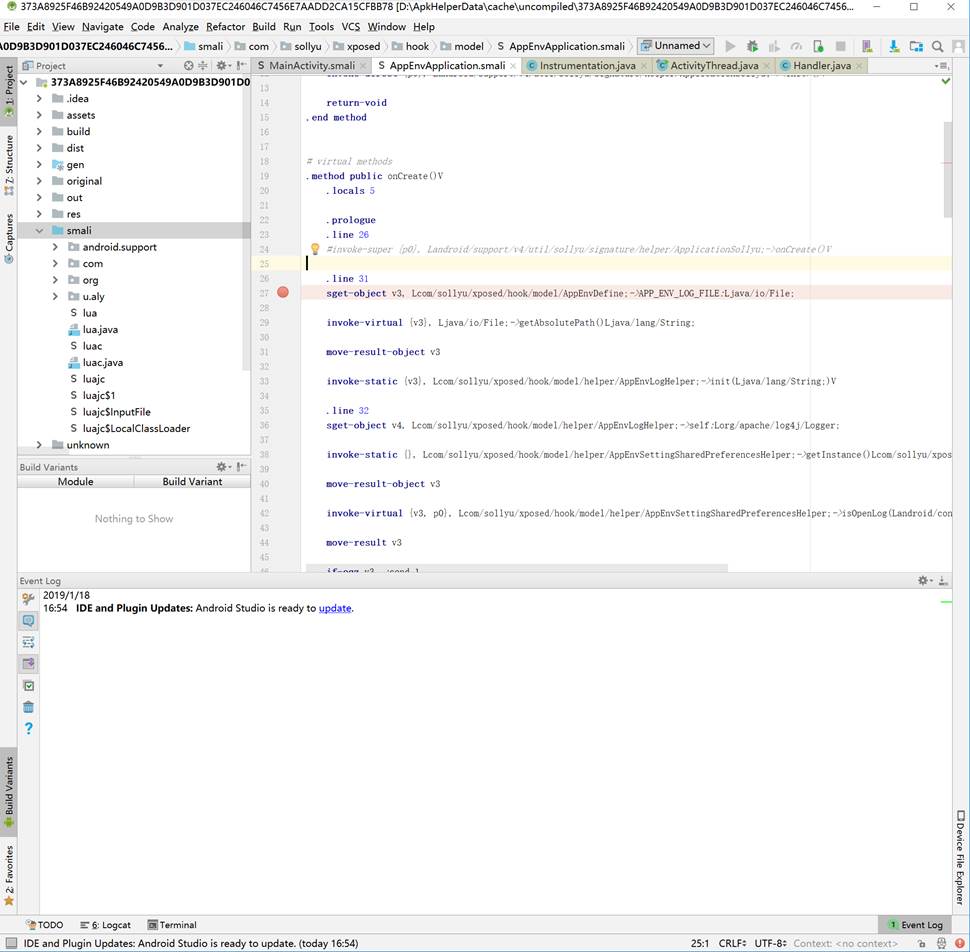
Task: Open the Refactor menu
Action: [x=225, y=27]
